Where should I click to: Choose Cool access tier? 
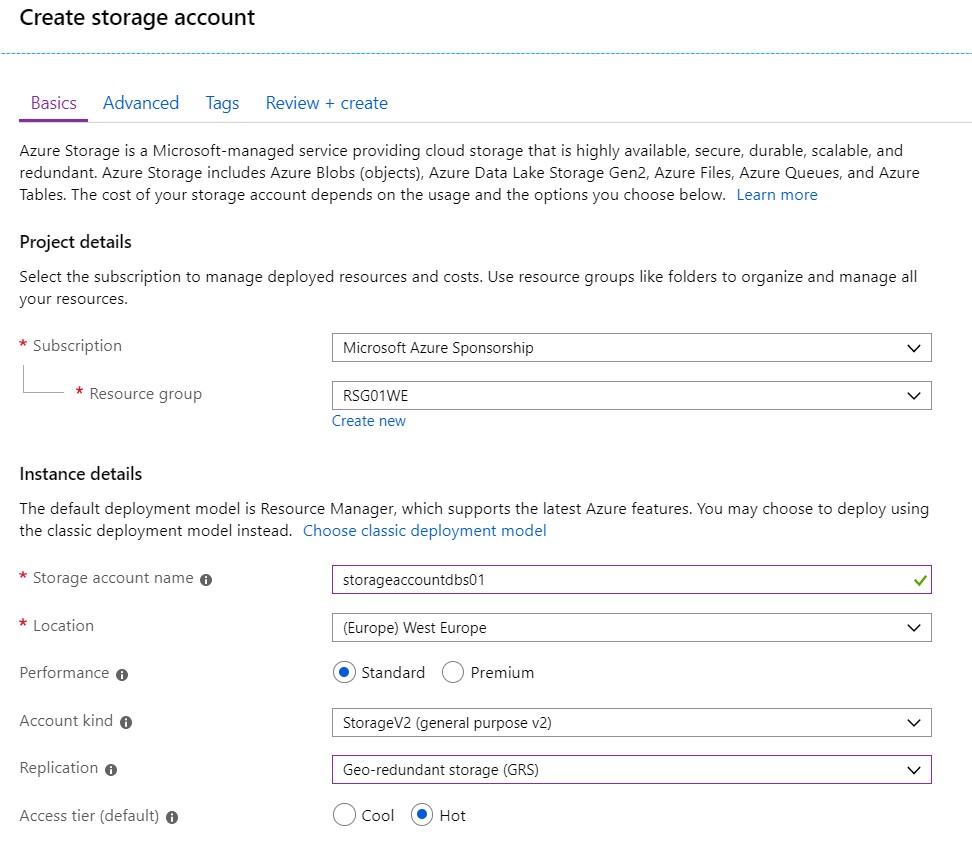(344, 815)
